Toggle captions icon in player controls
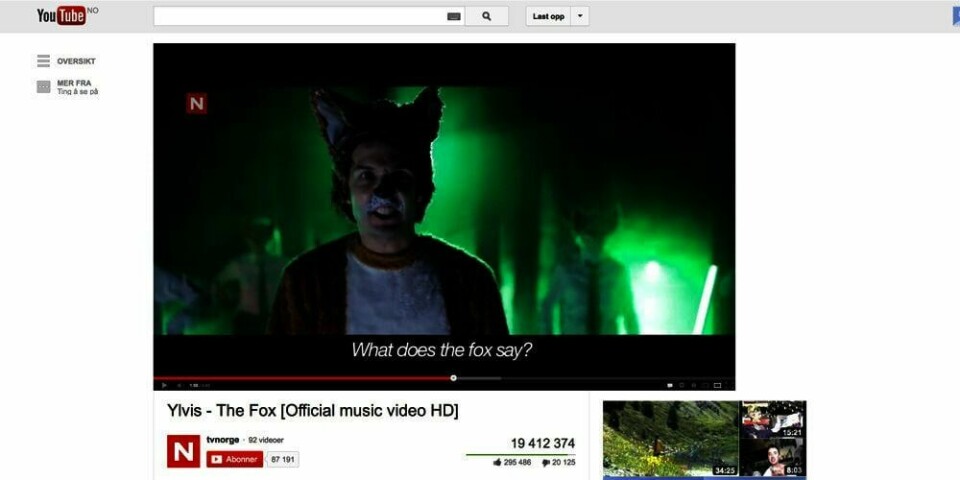 tap(670, 385)
